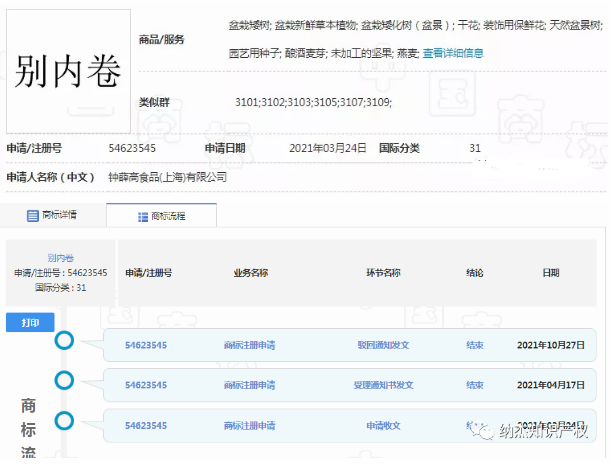Image resolution: width=612 pixels, height=466 pixels.
Task: Click the 环节名称 column header
Action: [383, 273]
